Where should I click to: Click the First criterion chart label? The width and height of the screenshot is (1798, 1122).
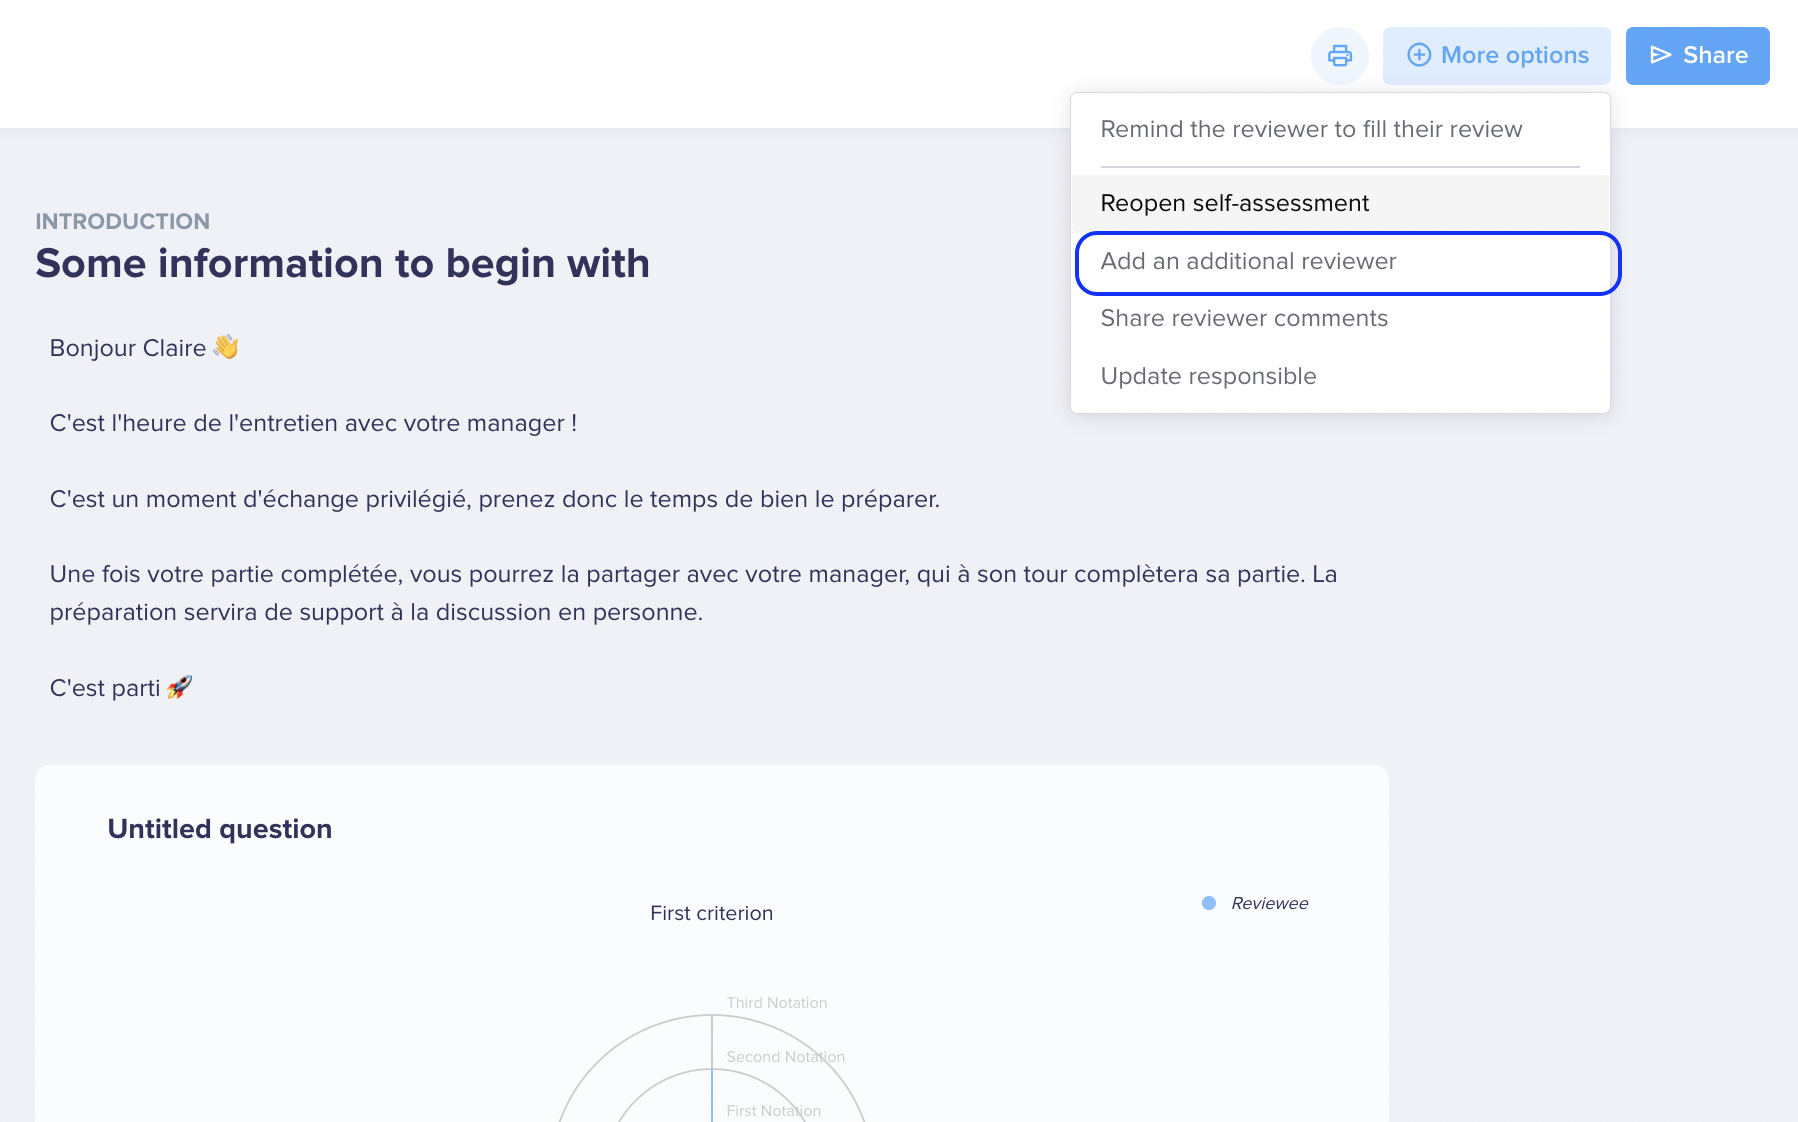tap(711, 913)
